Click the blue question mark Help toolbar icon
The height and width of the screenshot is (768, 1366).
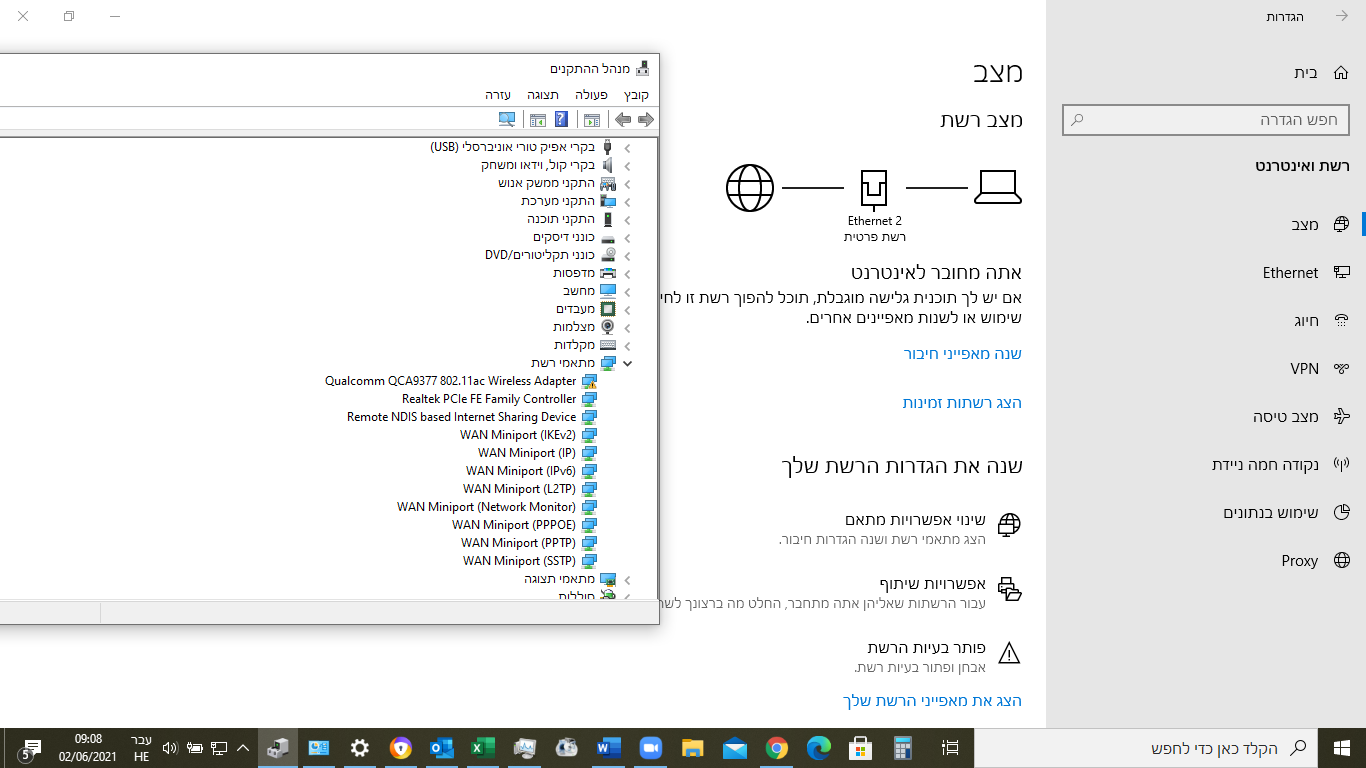click(x=561, y=120)
